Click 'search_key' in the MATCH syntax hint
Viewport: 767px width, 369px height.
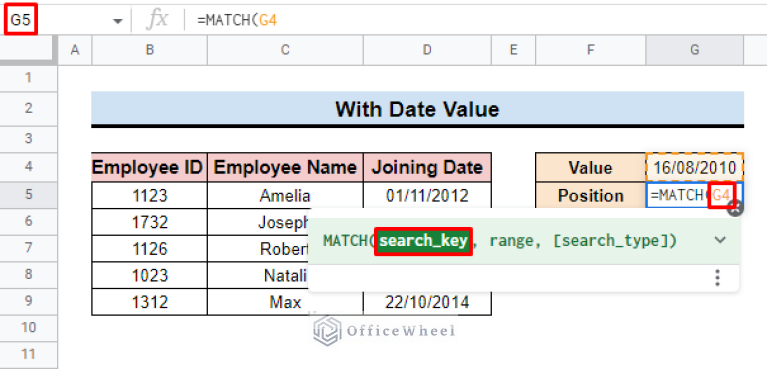click(x=423, y=240)
